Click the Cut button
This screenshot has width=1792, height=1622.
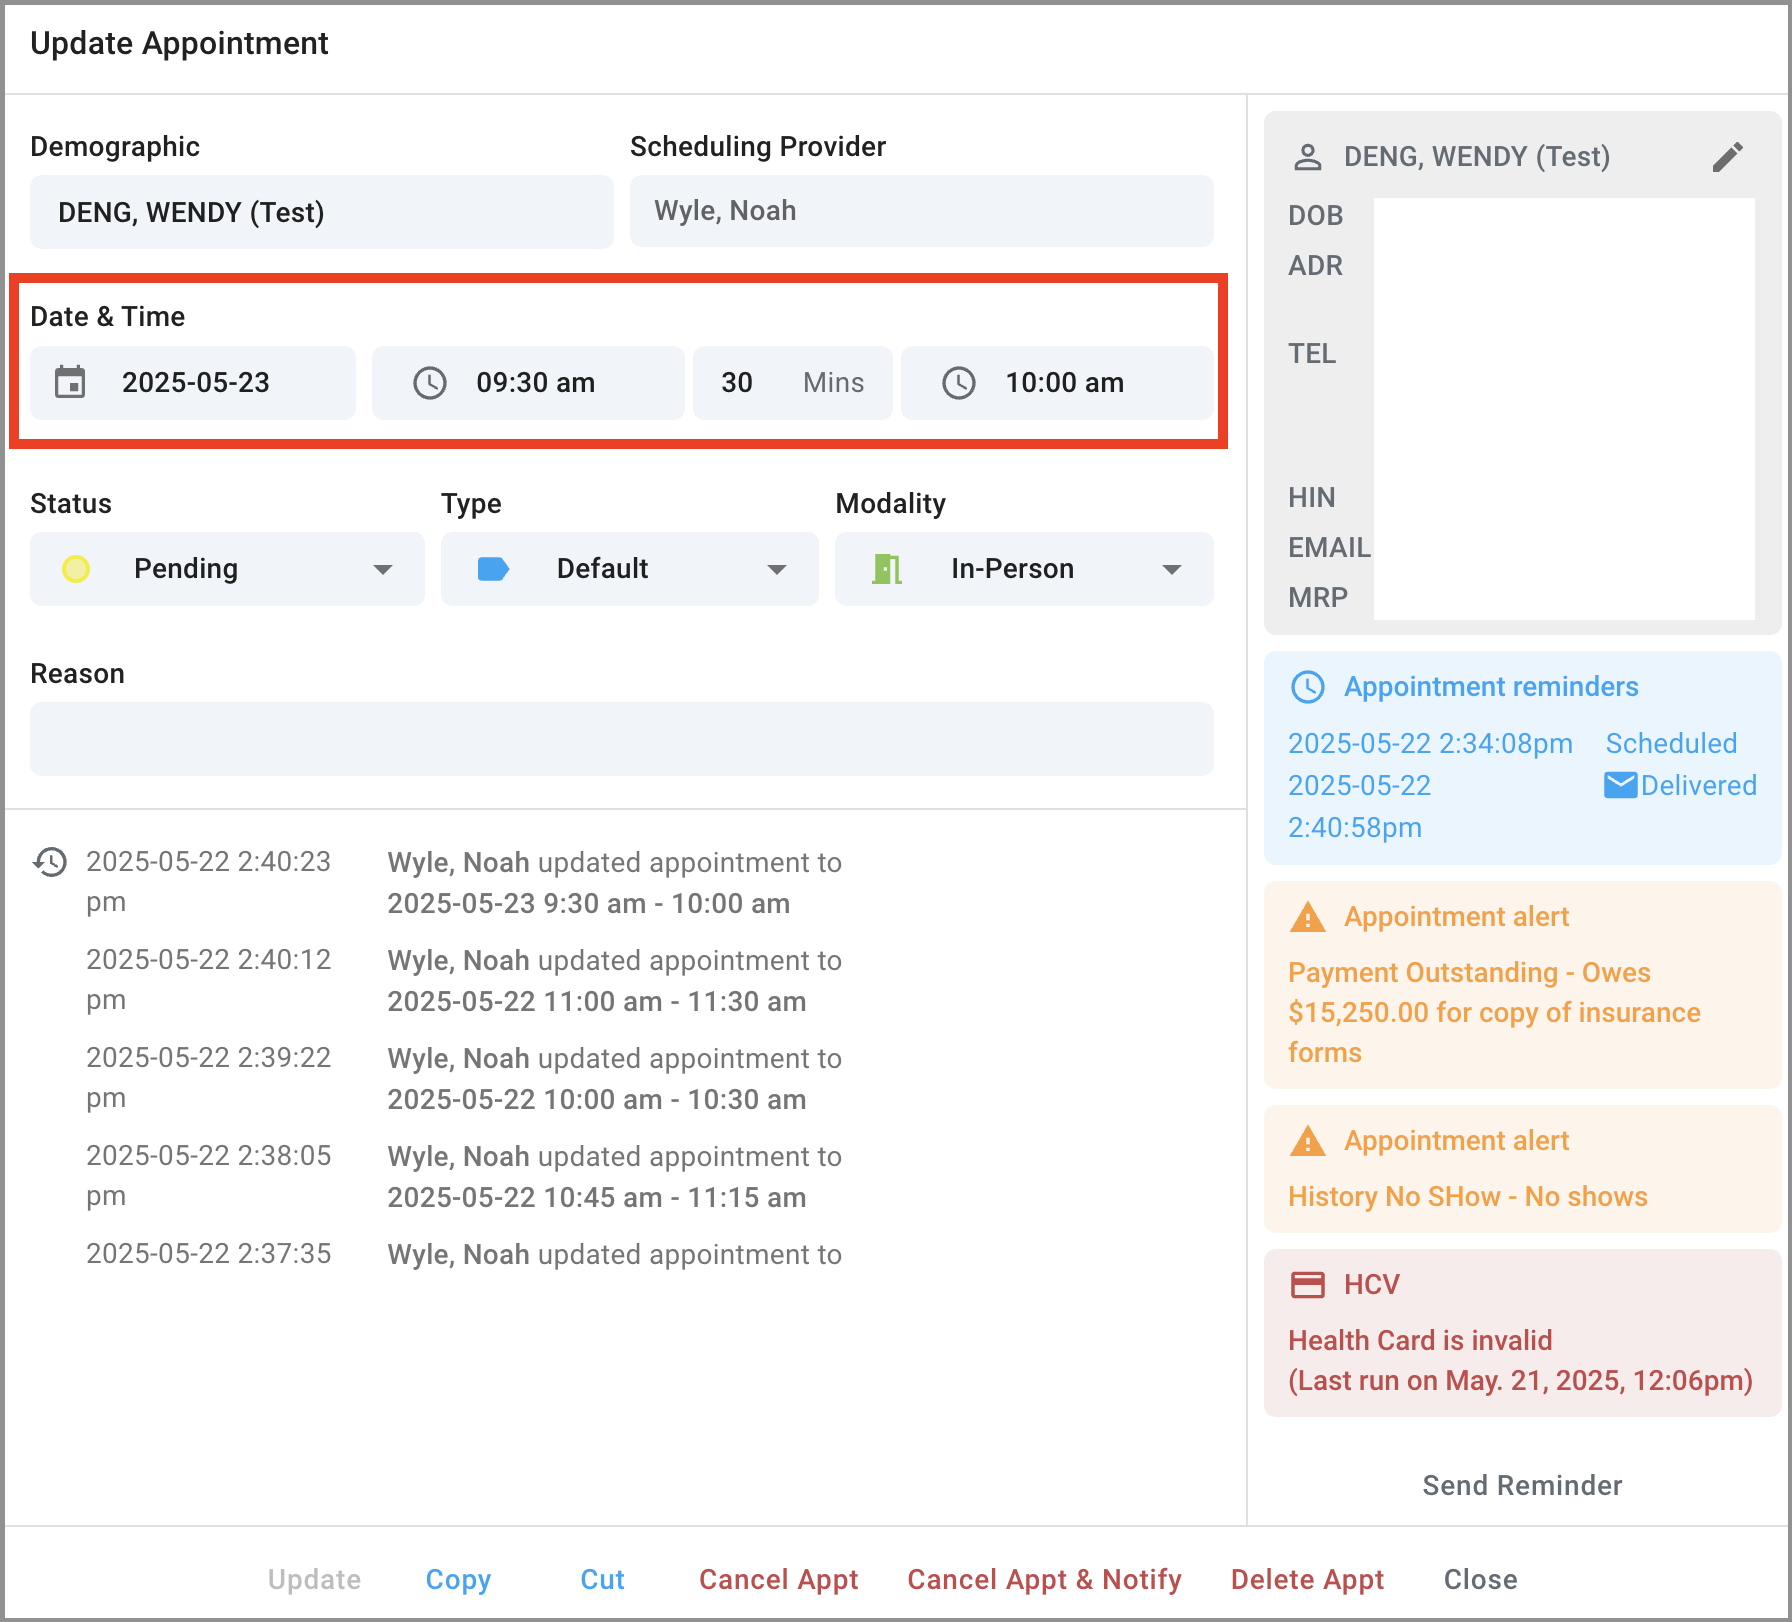602,1579
